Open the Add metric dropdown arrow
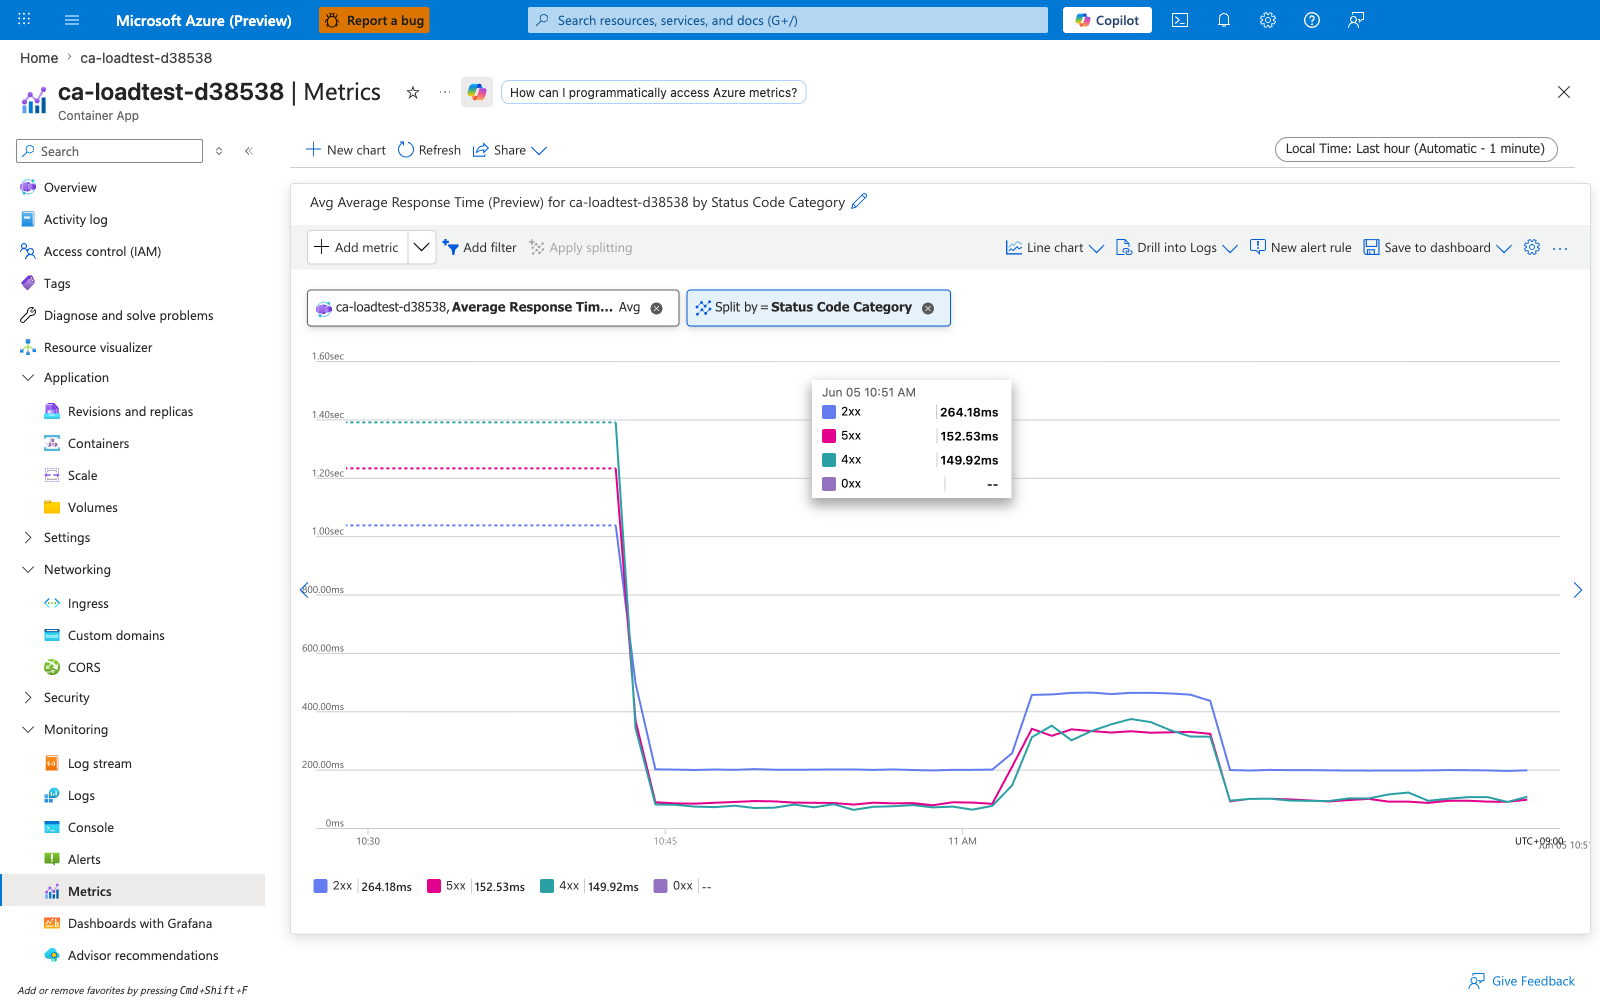Screen dimensions: 1600x1000 [x=422, y=247]
